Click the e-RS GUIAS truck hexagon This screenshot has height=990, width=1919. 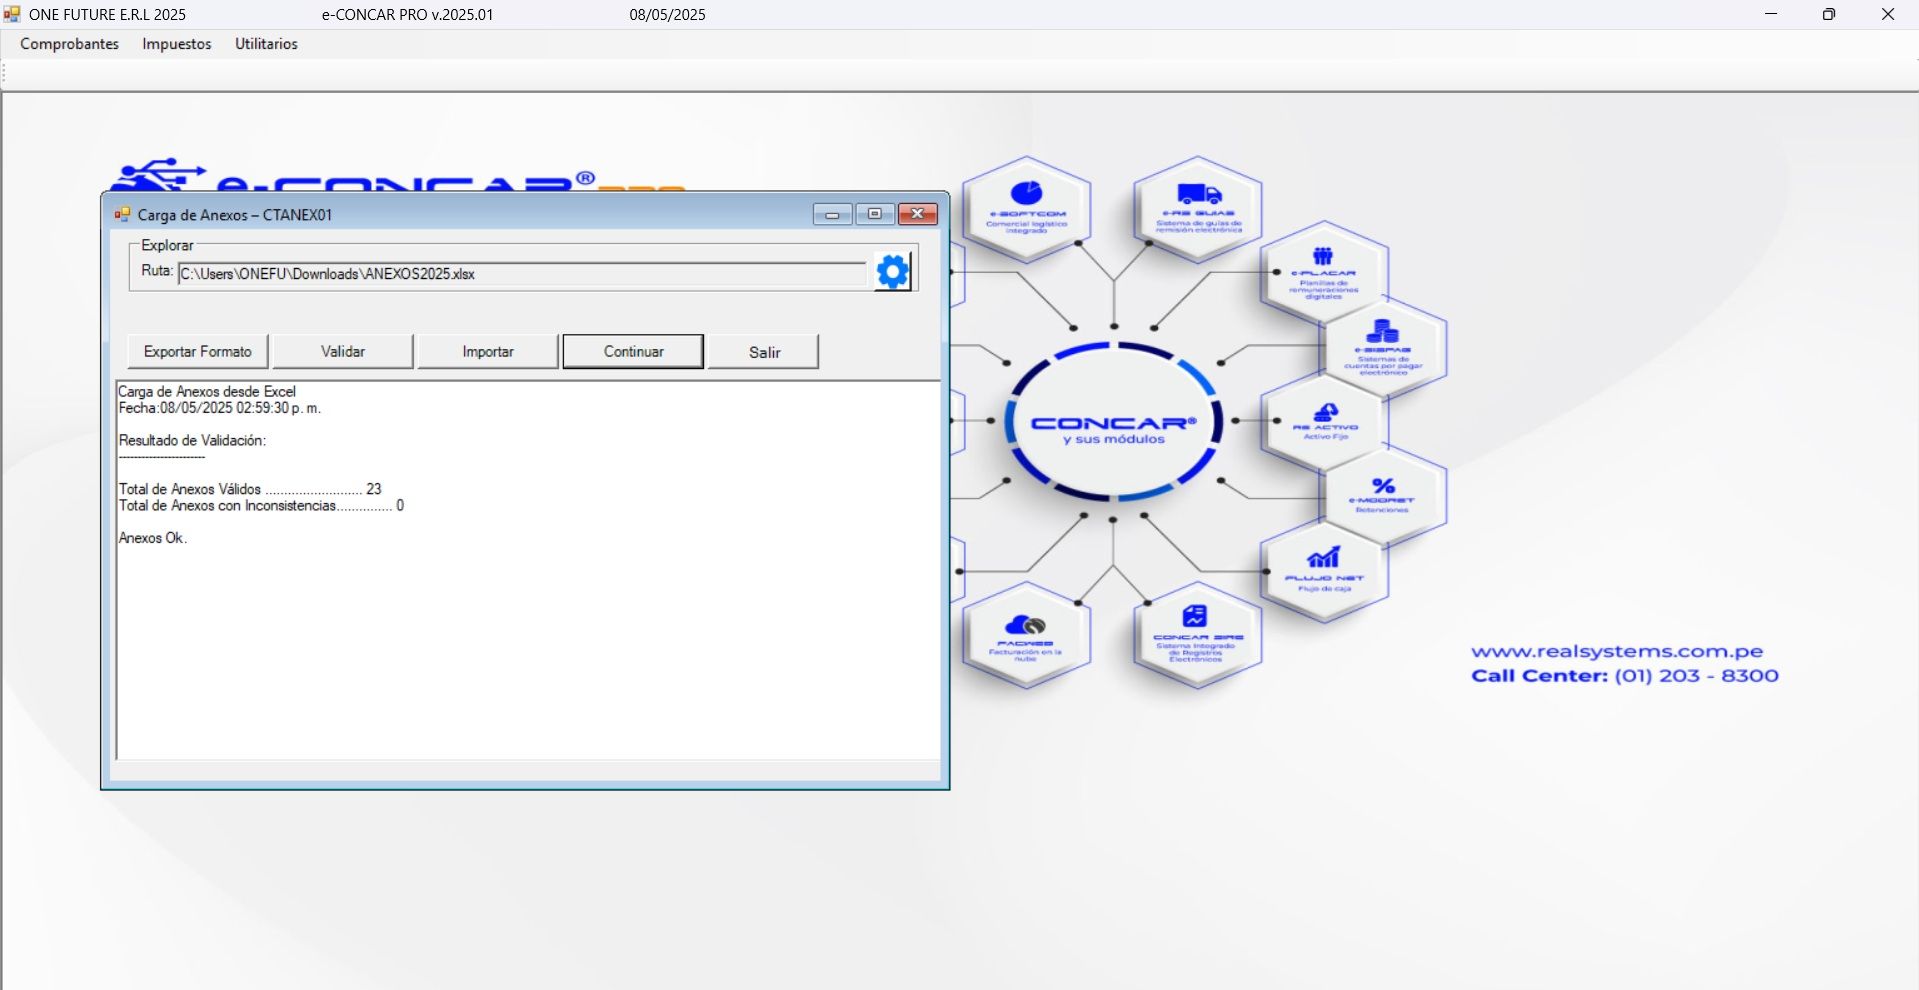(x=1198, y=208)
